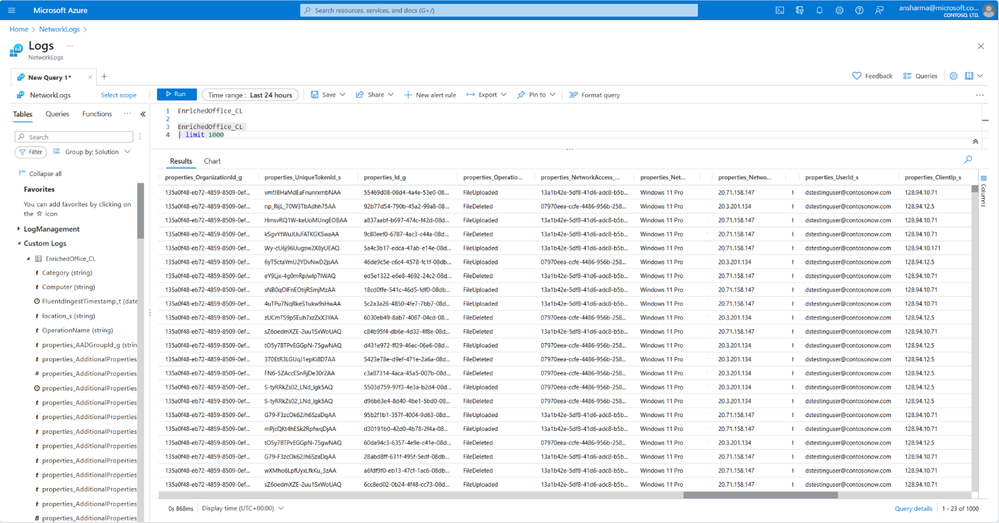Select Category (string) field
999x523 pixels.
click(67, 273)
